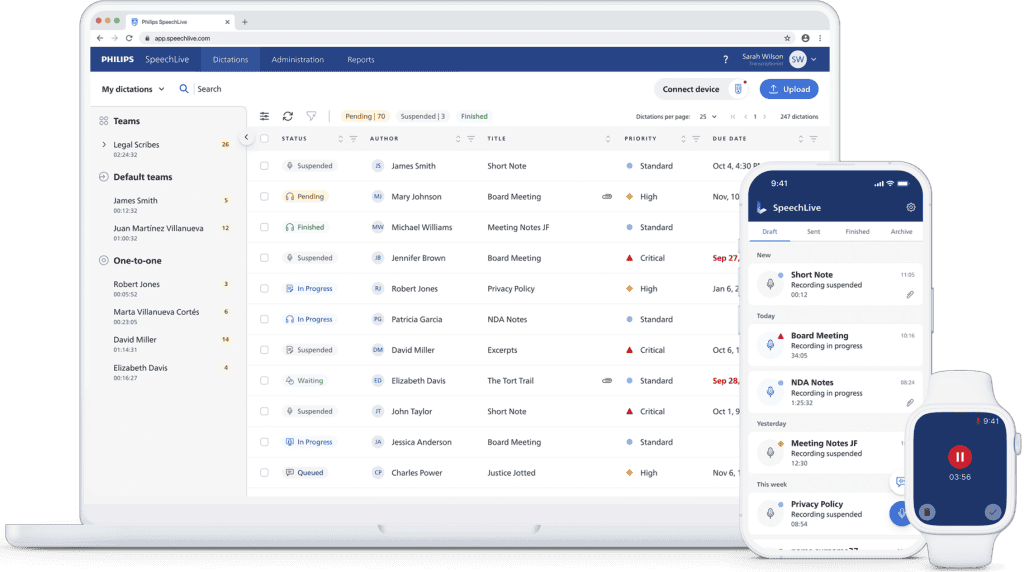Check the James Smith Short Note row
The width and height of the screenshot is (1024, 572).
click(264, 166)
